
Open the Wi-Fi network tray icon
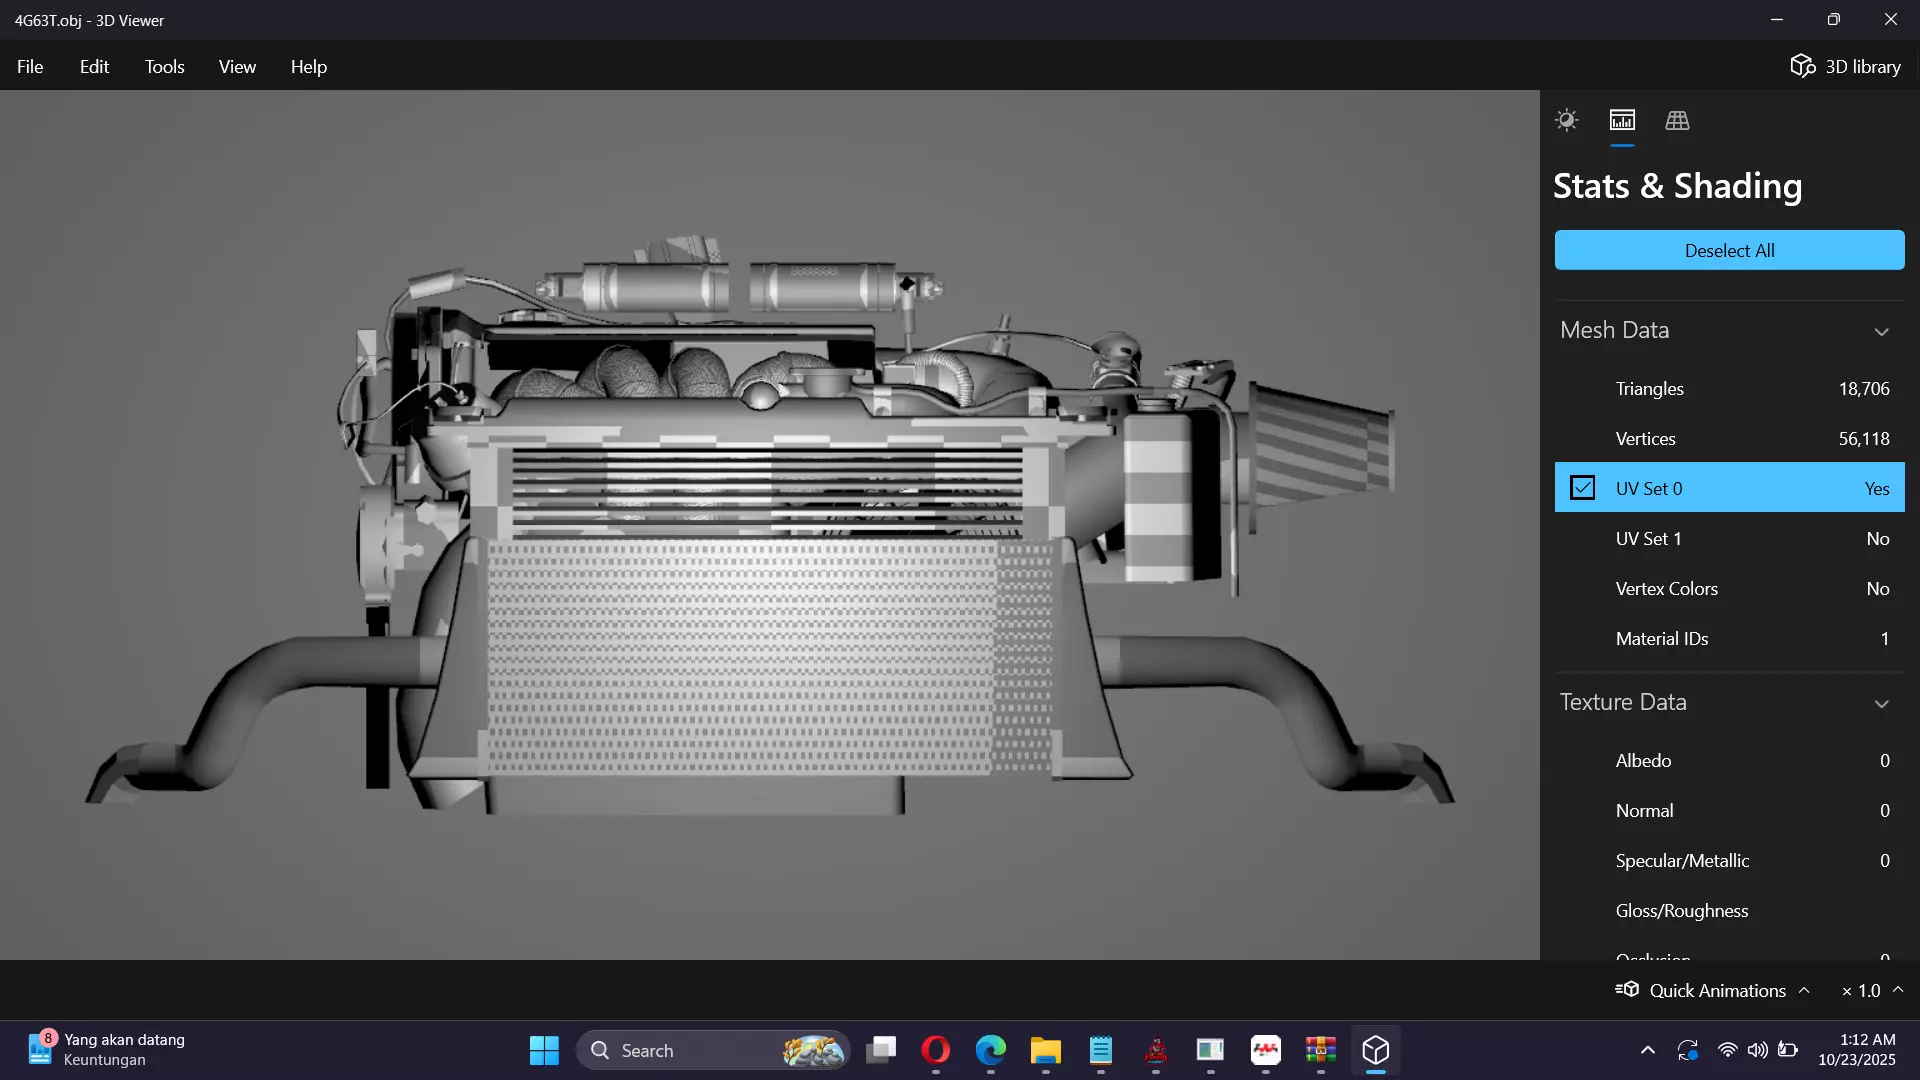pos(1727,1050)
